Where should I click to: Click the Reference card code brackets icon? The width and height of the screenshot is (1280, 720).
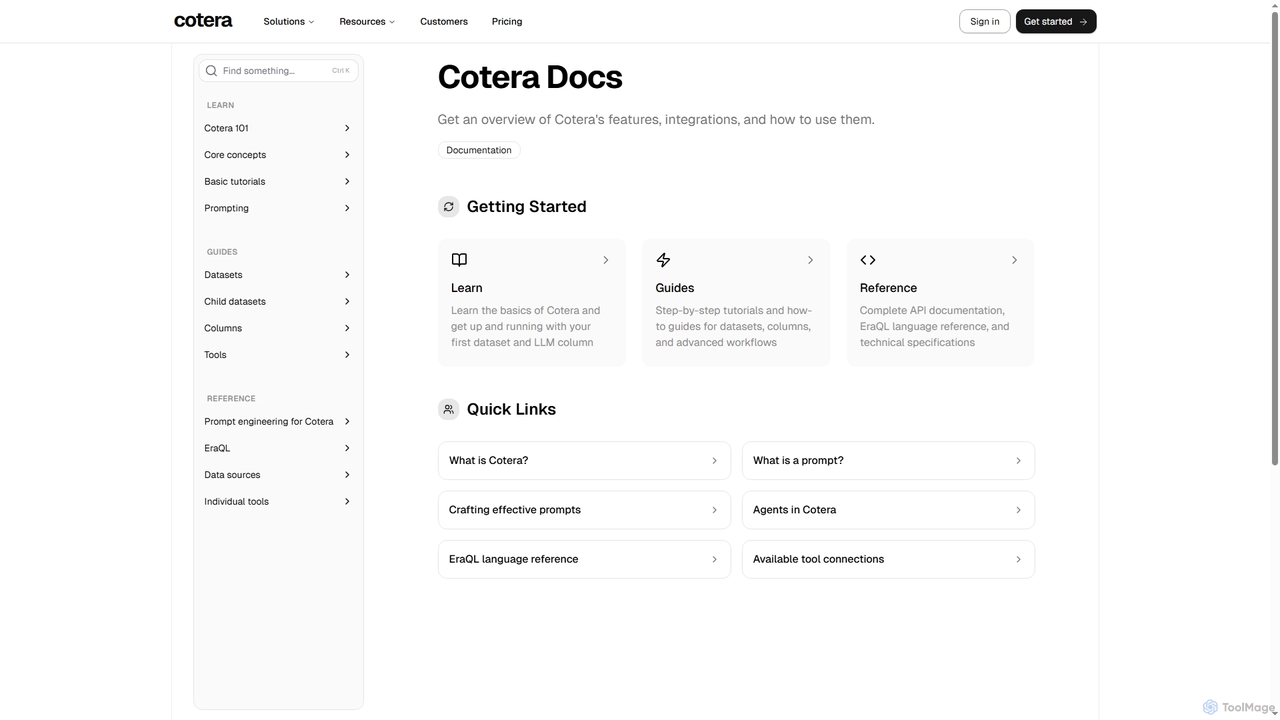(x=868, y=260)
